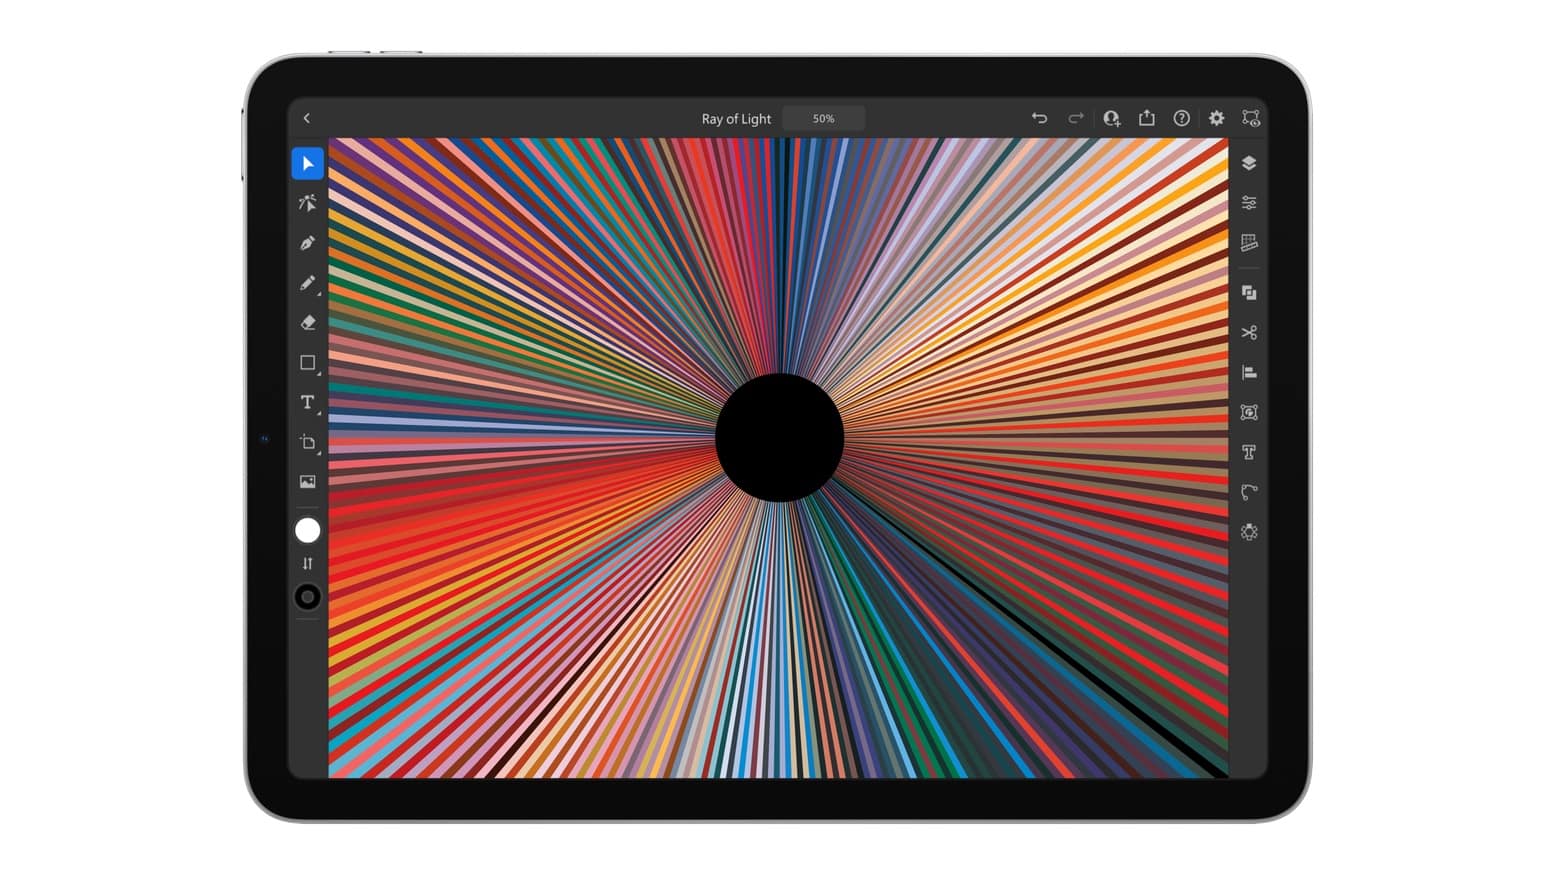Open the white fill color swatch
Viewport: 1560px width, 877px height.
(x=308, y=531)
